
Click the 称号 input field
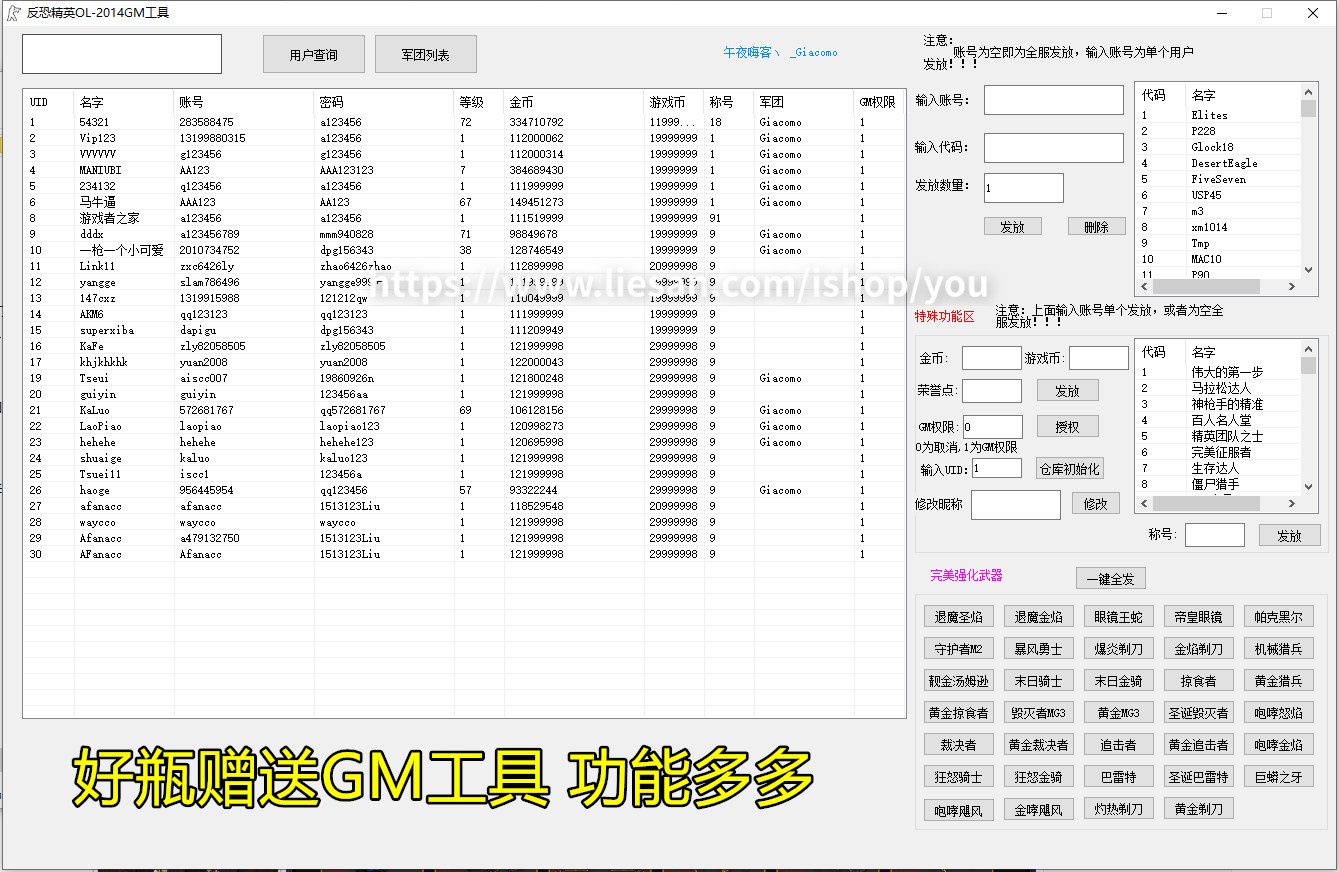(x=1214, y=535)
